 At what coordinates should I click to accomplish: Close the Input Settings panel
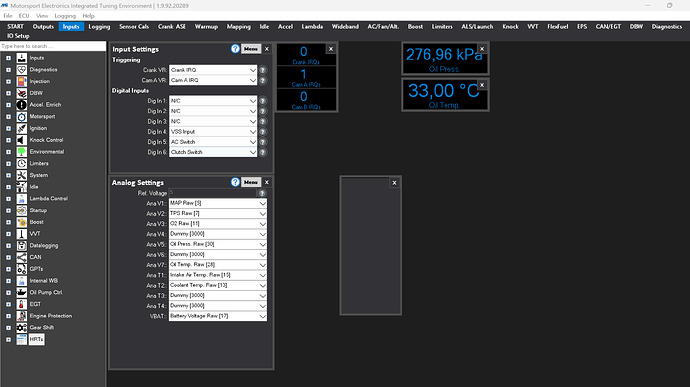click(267, 49)
